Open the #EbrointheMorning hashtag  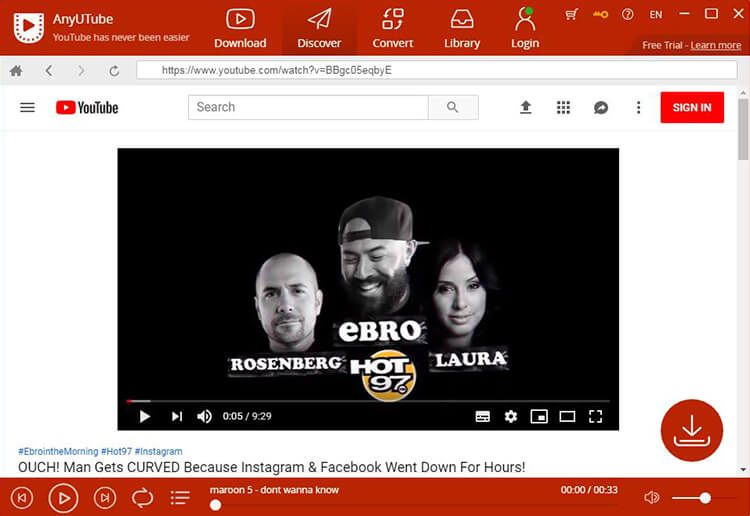pos(58,451)
